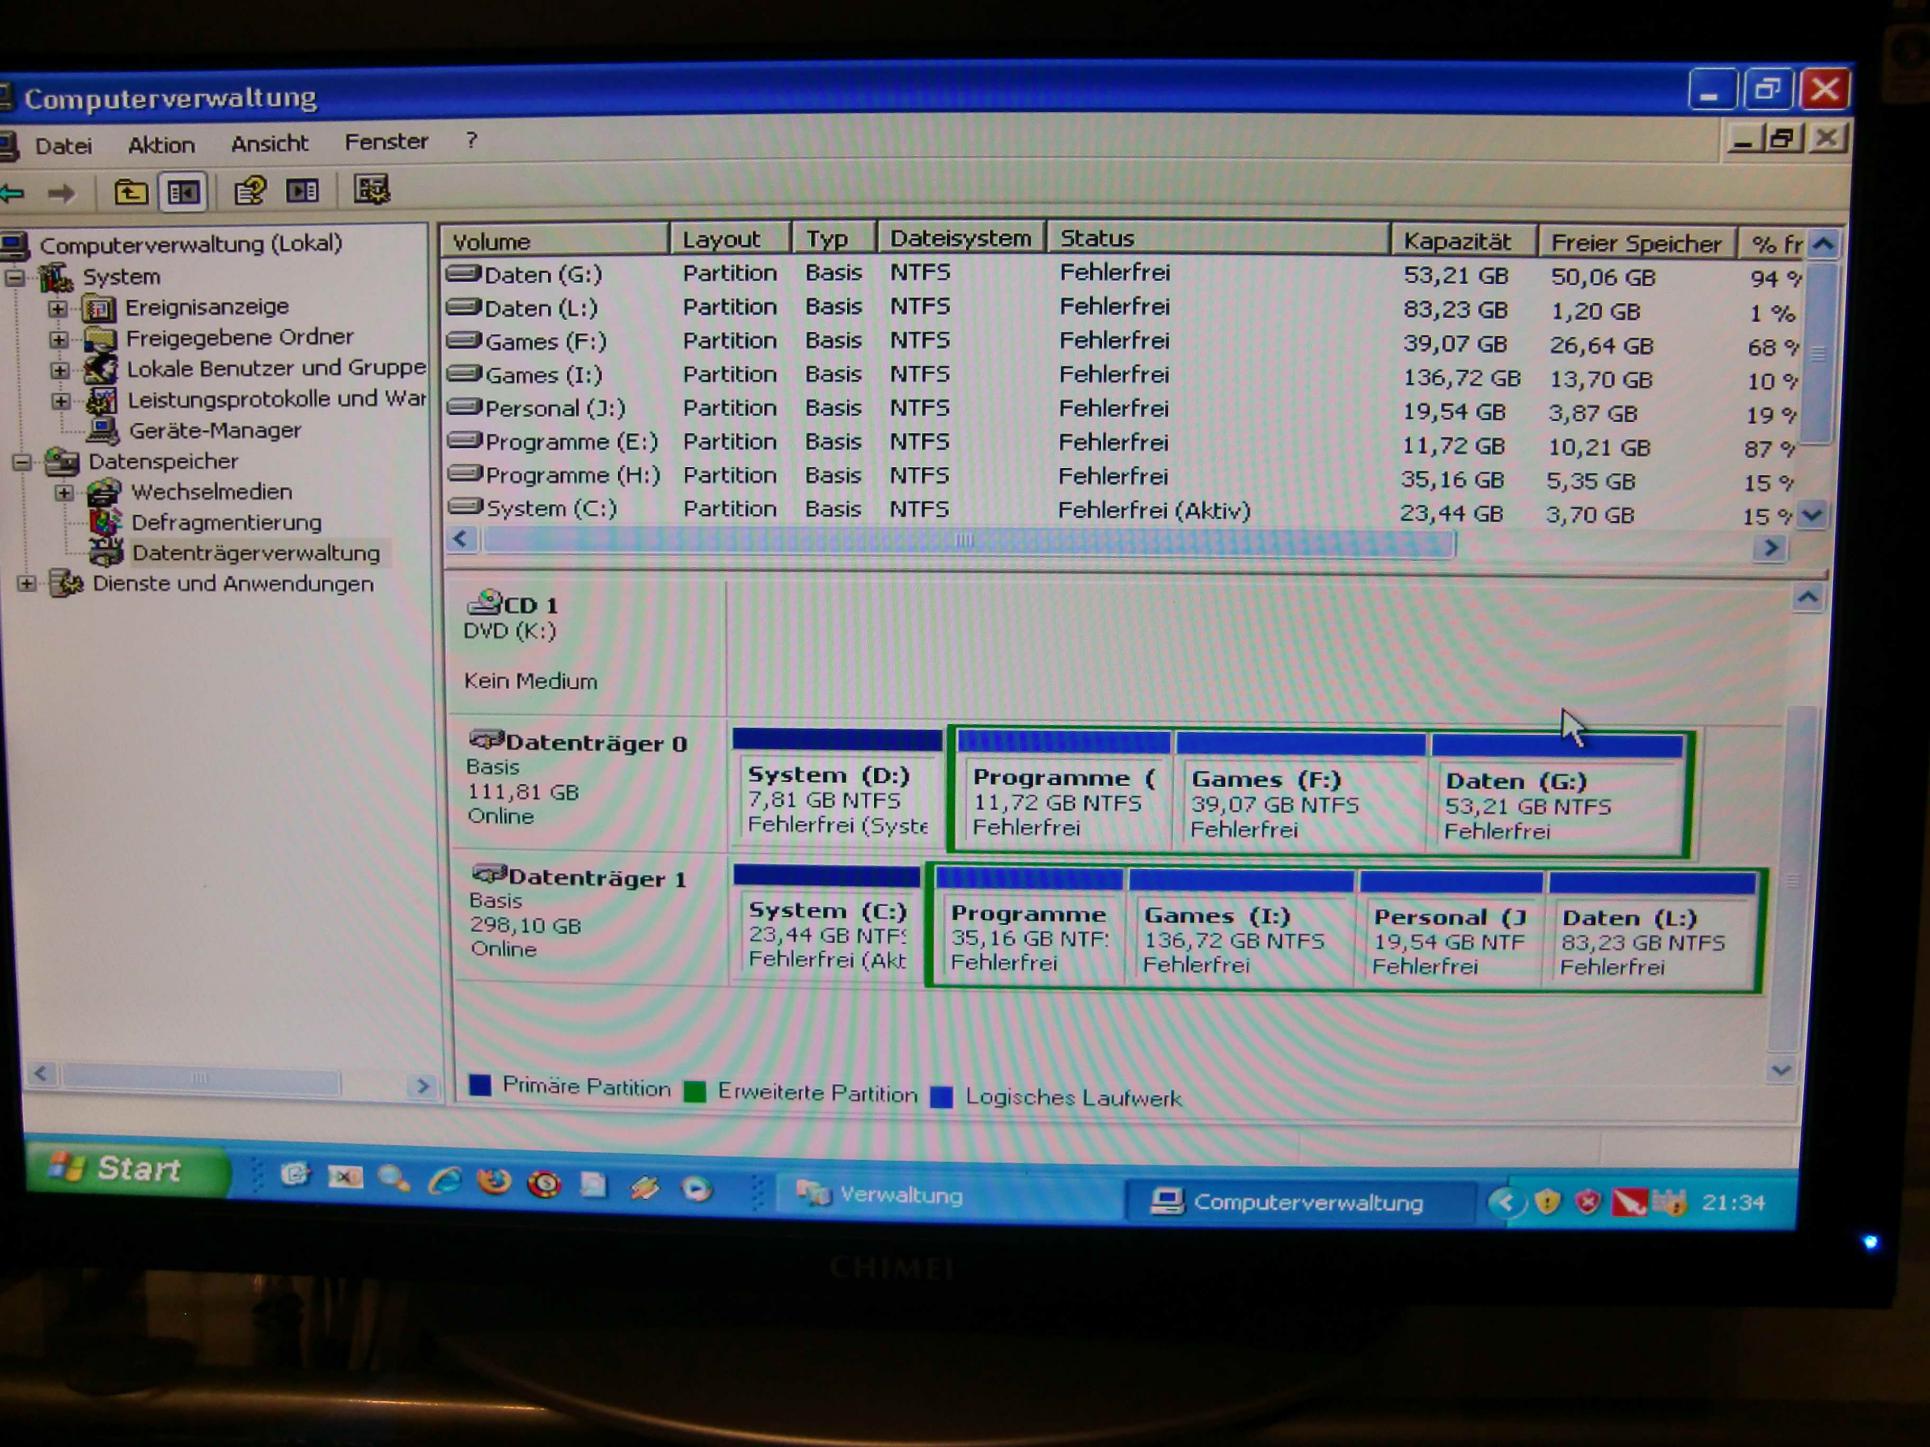The width and height of the screenshot is (1930, 1447).
Task: Open the Ansicht menu
Action: click(269, 143)
